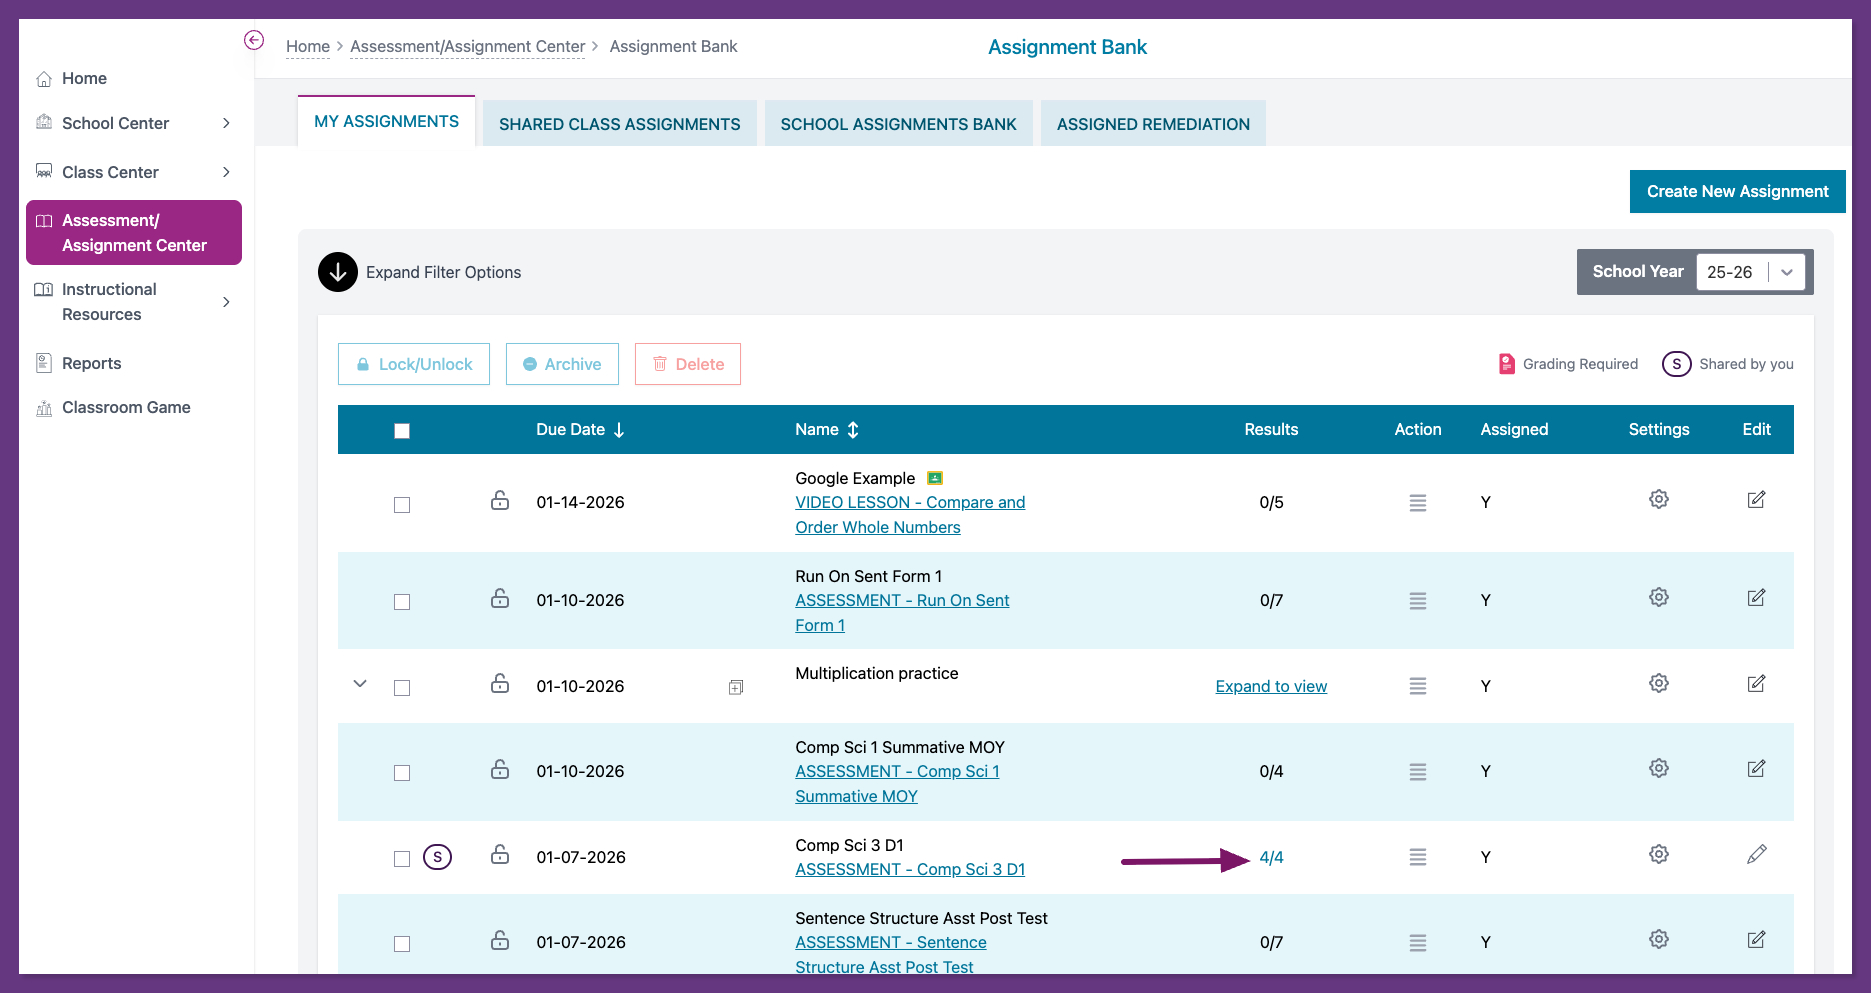
Task: Open settings gear for Run On Sent Form 1
Action: point(1658,597)
